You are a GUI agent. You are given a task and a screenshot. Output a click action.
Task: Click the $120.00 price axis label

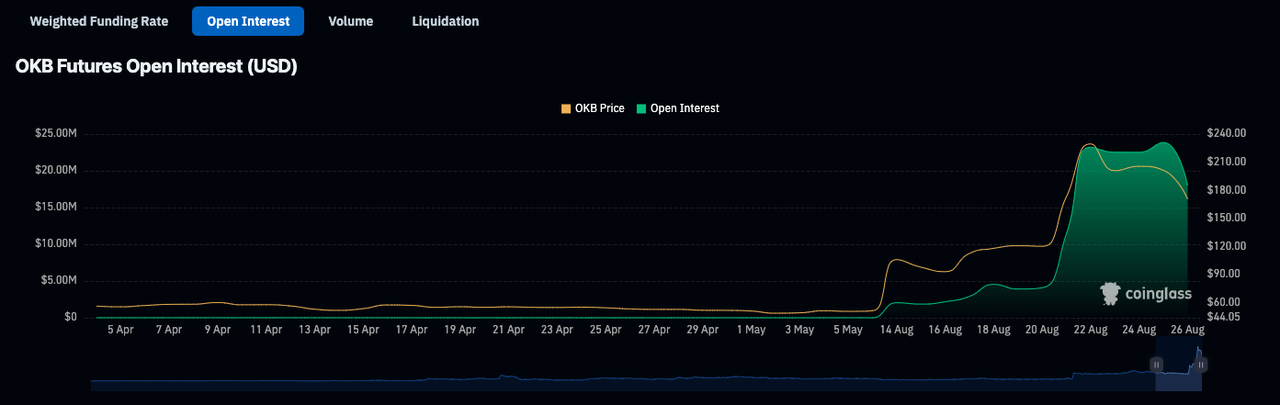pos(1225,245)
